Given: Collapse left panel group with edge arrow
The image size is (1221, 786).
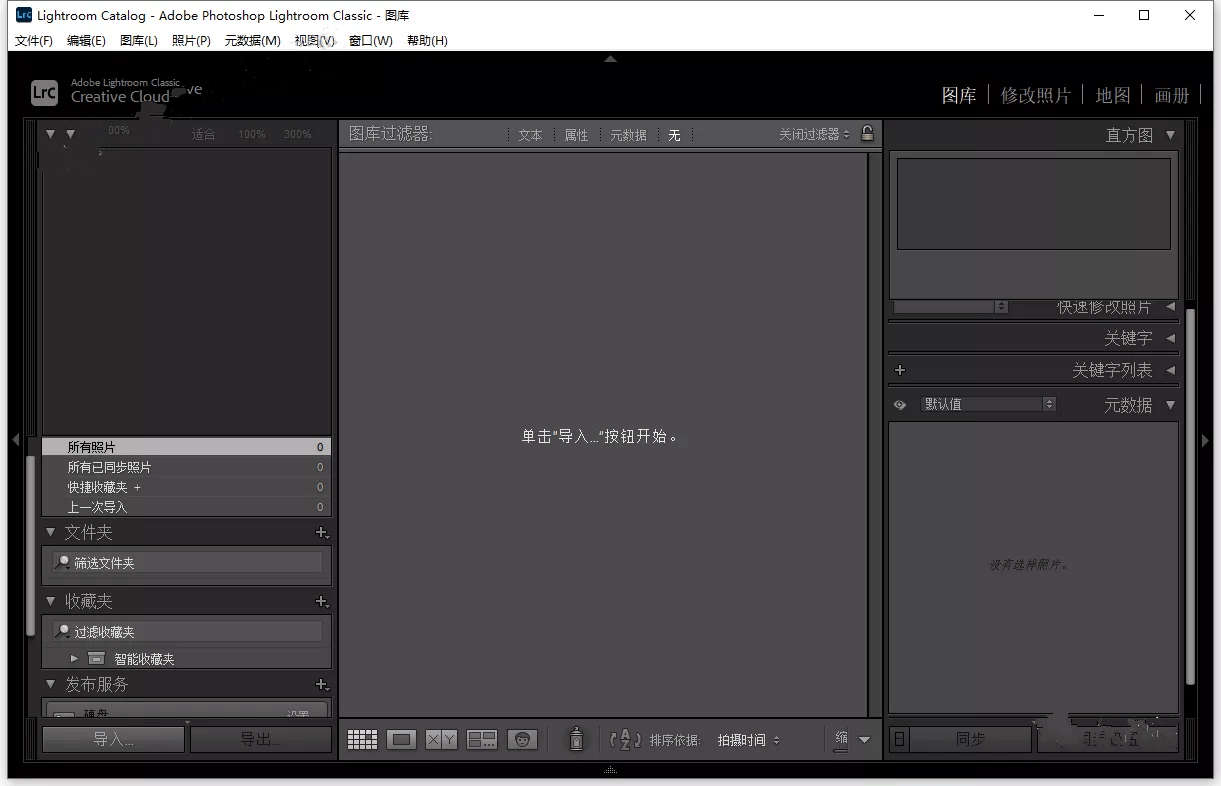Looking at the screenshot, I should (x=15, y=440).
